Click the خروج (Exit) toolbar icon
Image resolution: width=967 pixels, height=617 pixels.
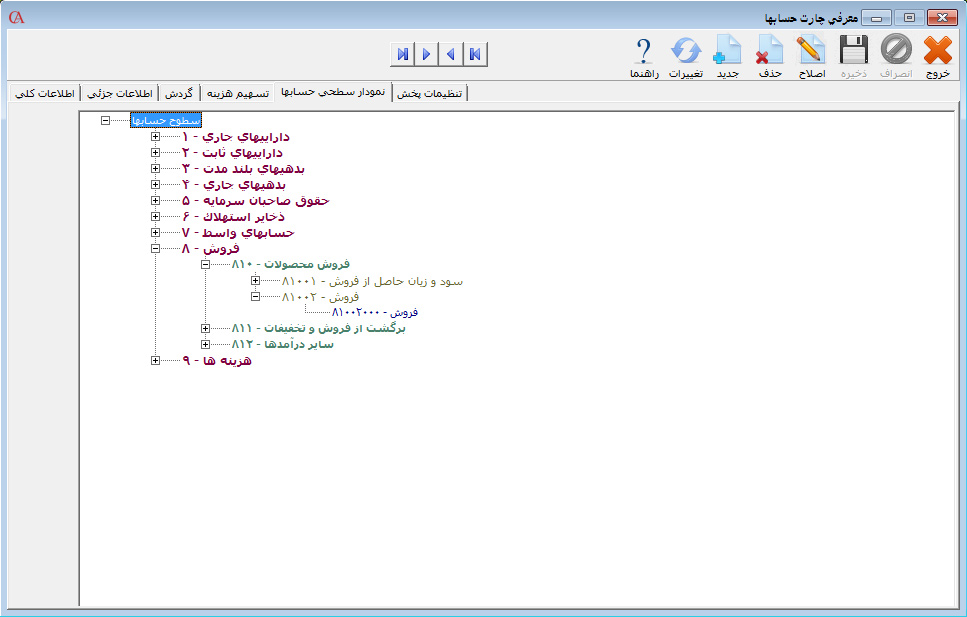pyautogui.click(x=937, y=50)
